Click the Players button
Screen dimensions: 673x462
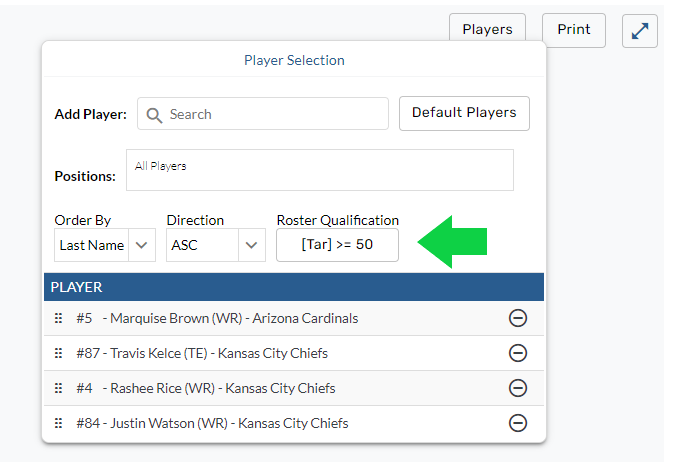point(487,30)
